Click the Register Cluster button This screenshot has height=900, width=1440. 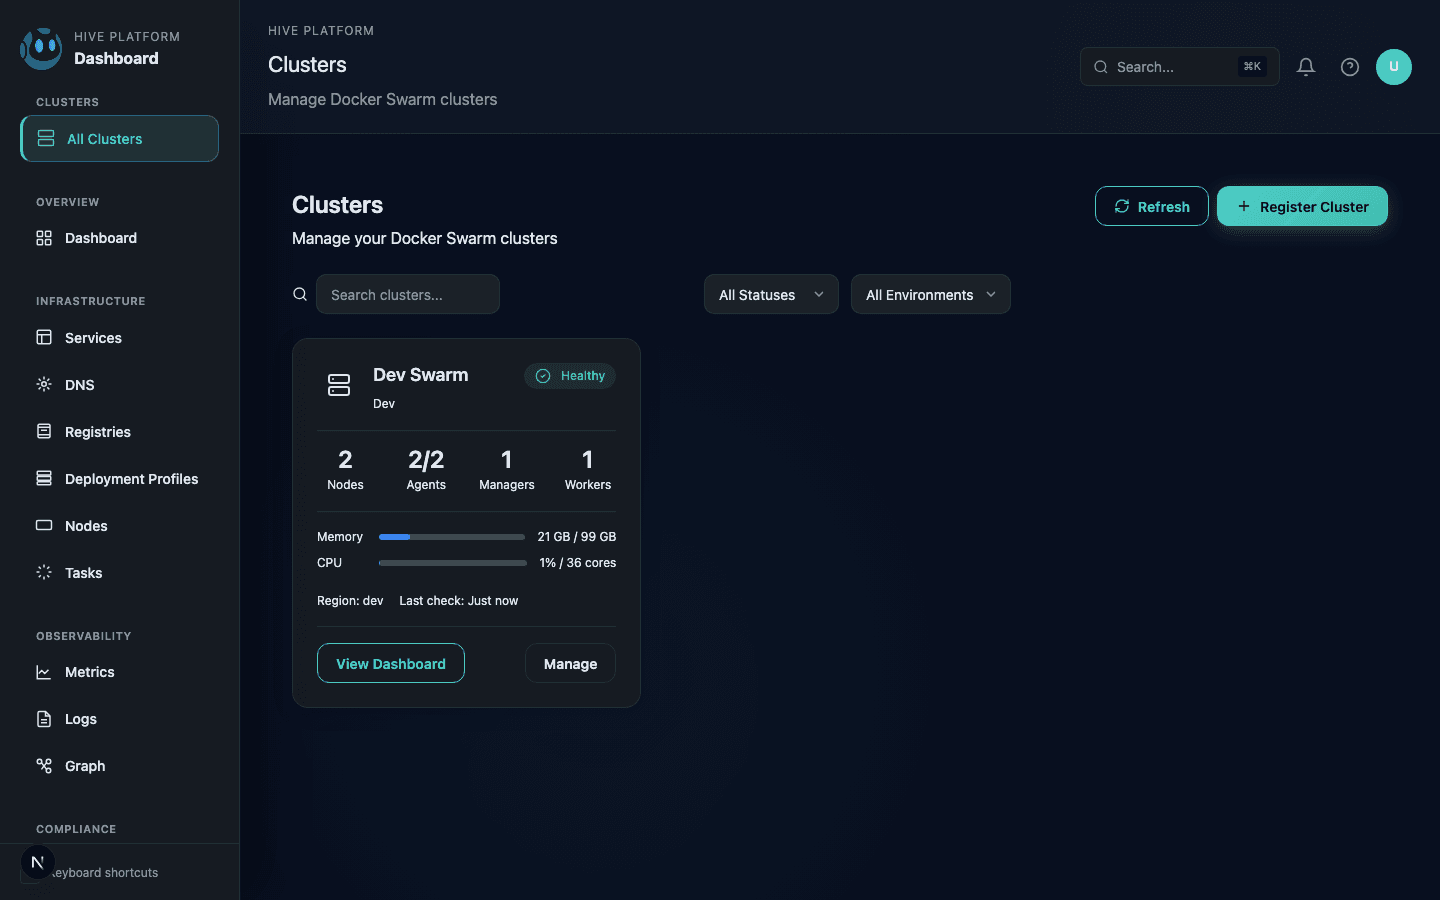[1302, 206]
